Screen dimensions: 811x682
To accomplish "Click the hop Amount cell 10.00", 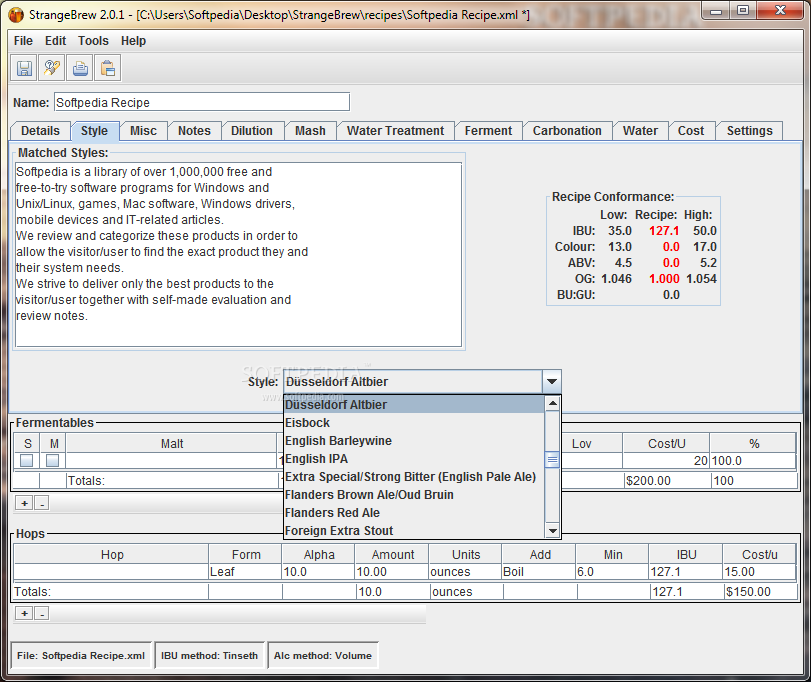I will [392, 572].
